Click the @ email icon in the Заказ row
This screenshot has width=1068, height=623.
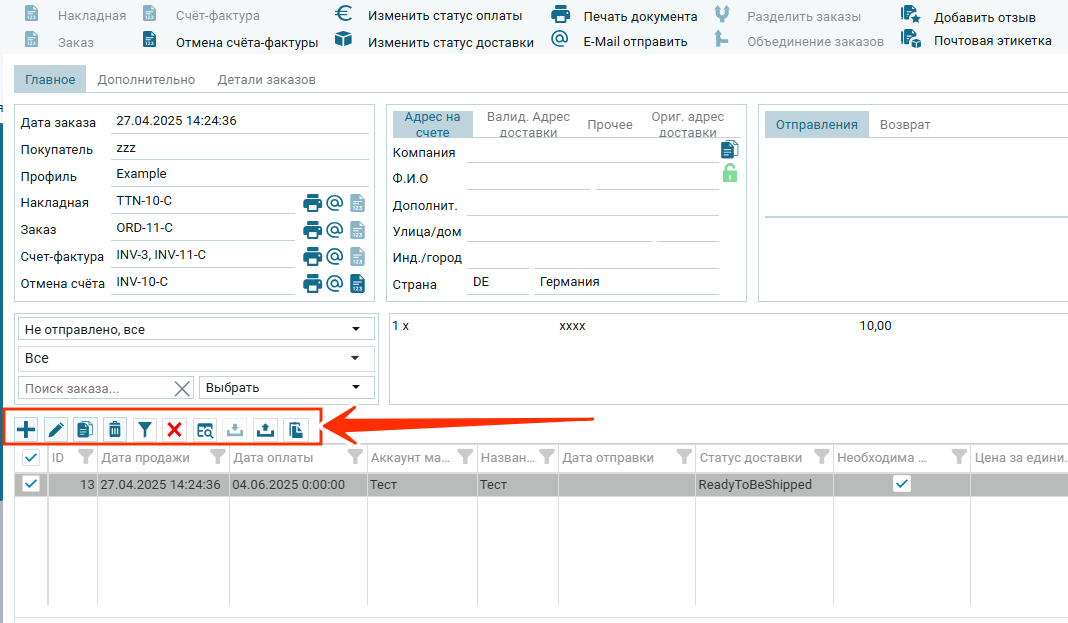click(x=335, y=230)
